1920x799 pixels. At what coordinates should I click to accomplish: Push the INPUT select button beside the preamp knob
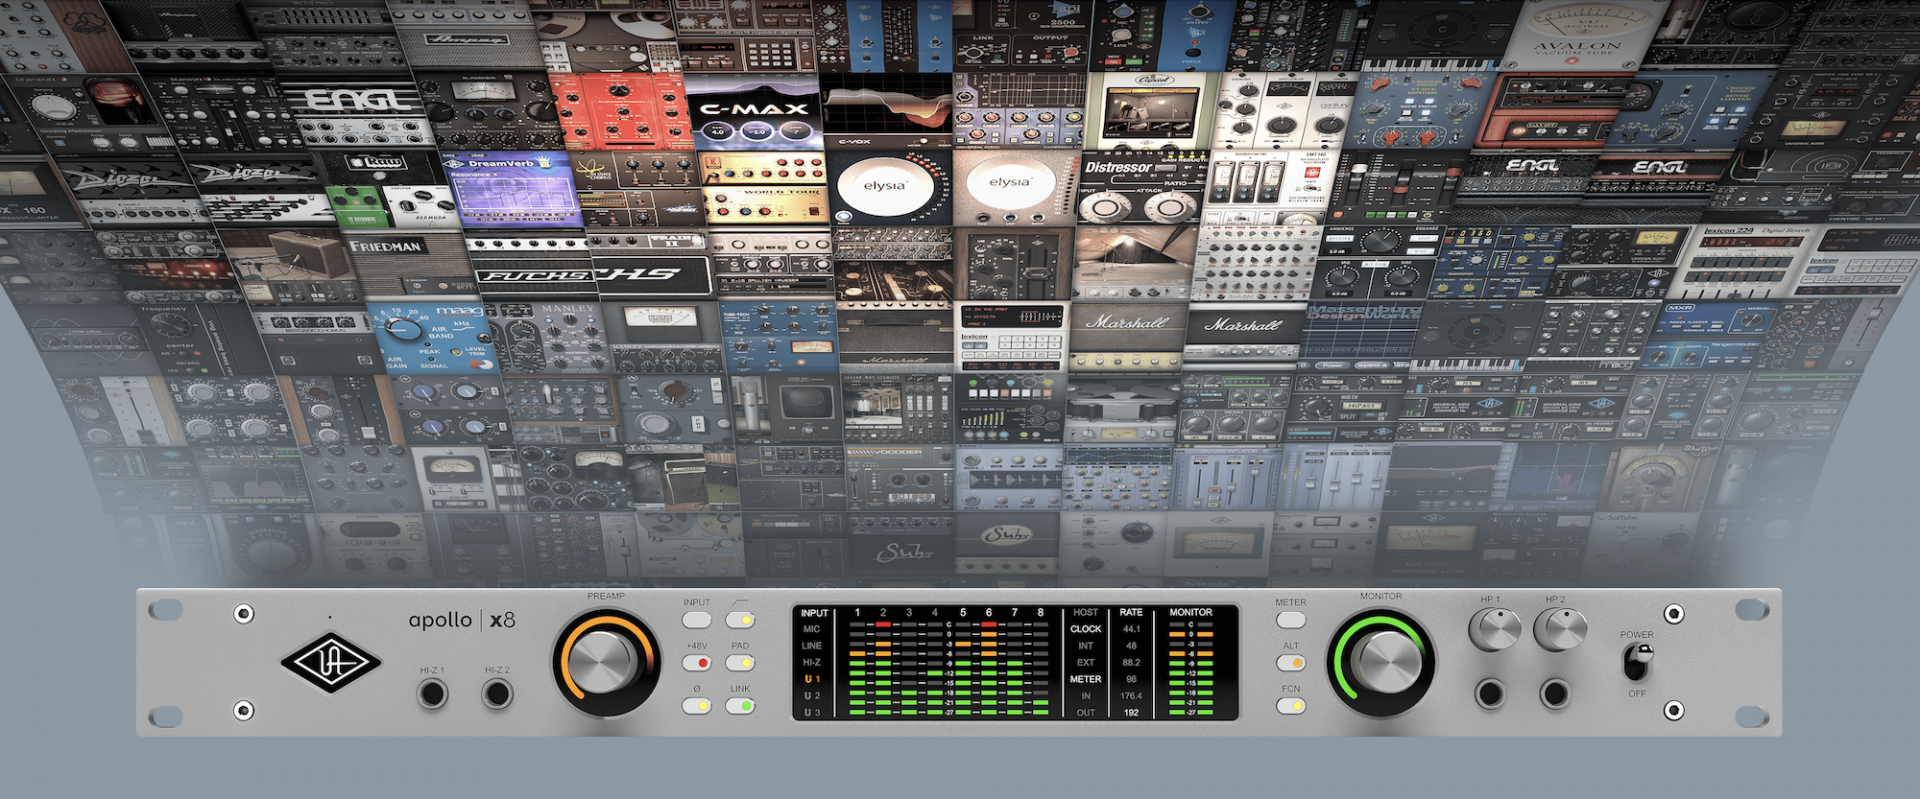pyautogui.click(x=697, y=619)
